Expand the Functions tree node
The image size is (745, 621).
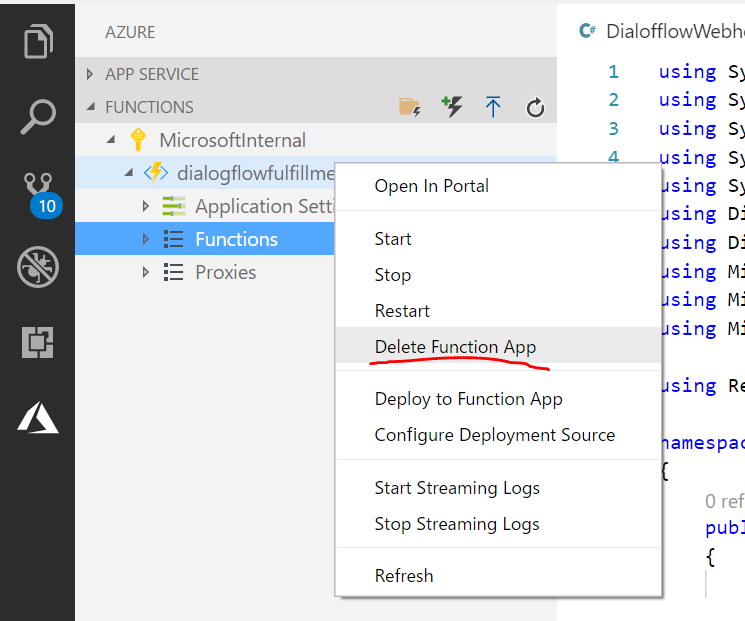point(146,239)
